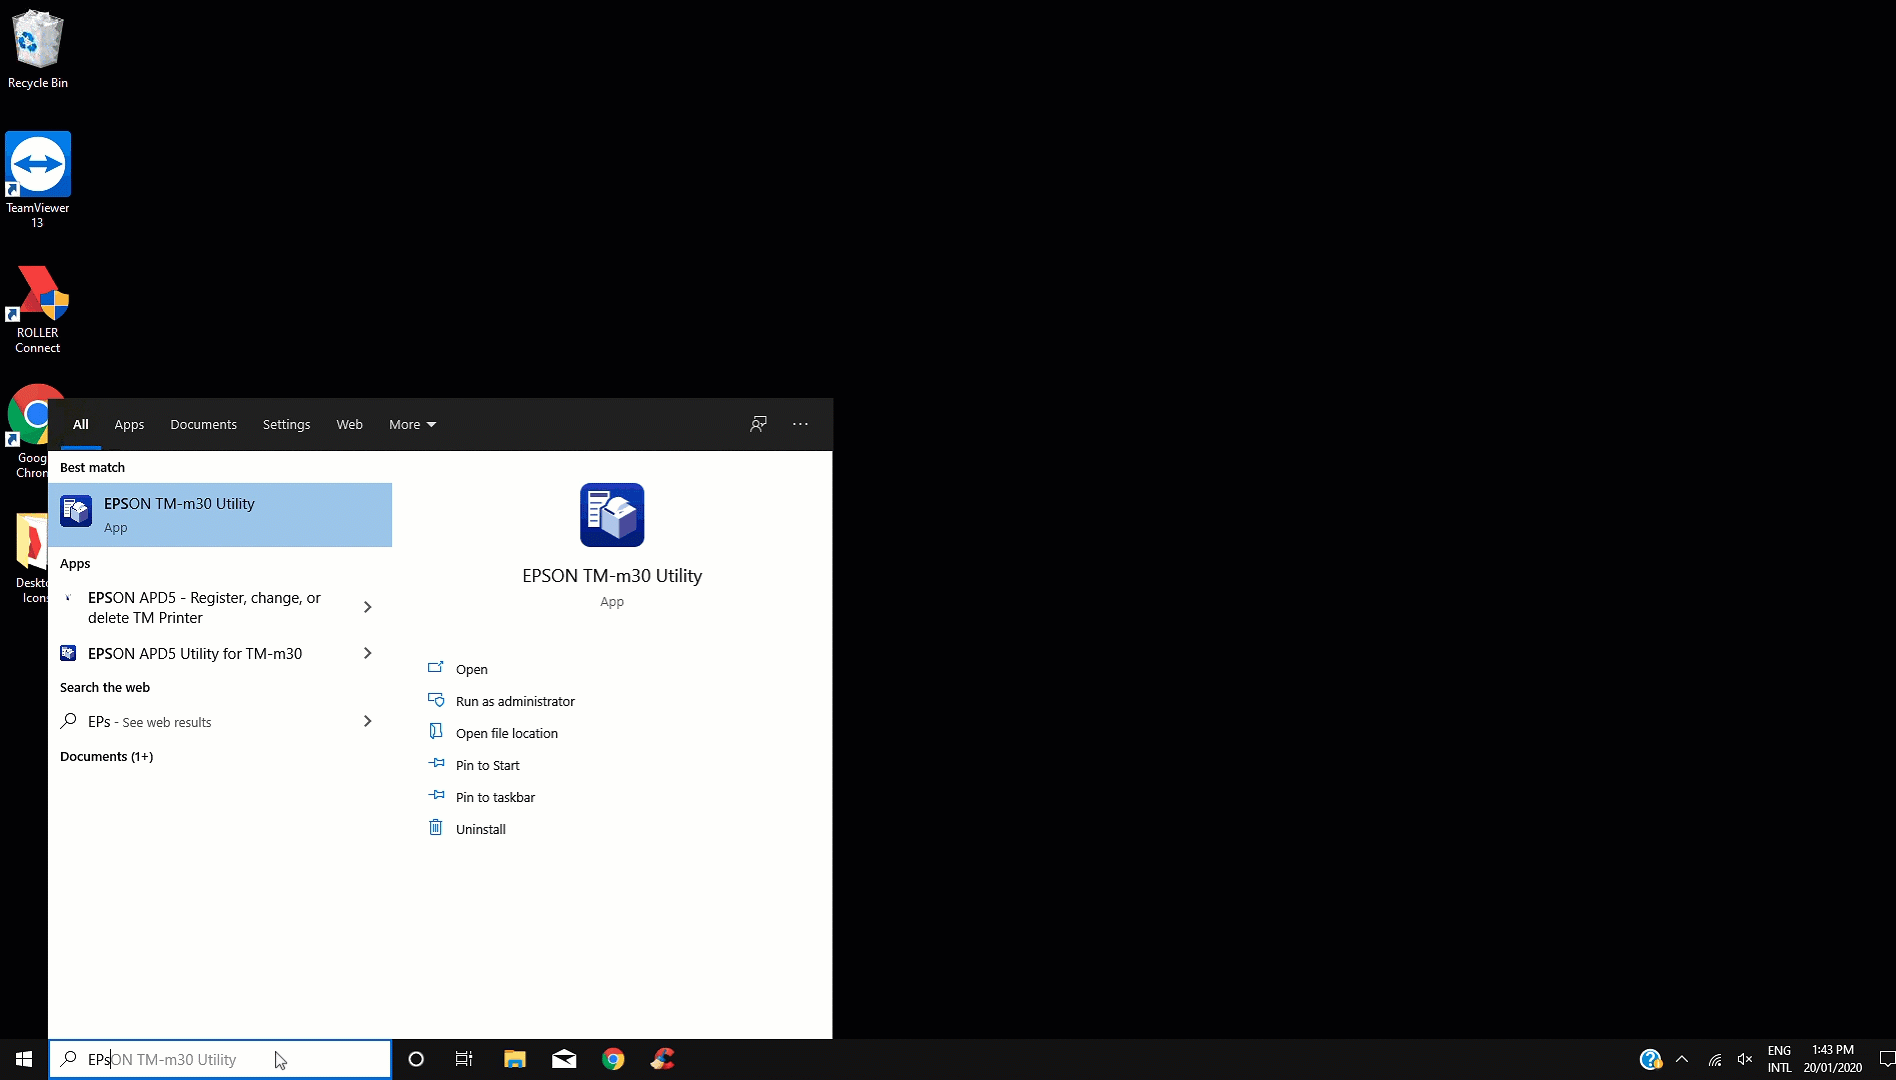Open the Desktop Icons folder
The image size is (1896, 1080).
pos(30,550)
